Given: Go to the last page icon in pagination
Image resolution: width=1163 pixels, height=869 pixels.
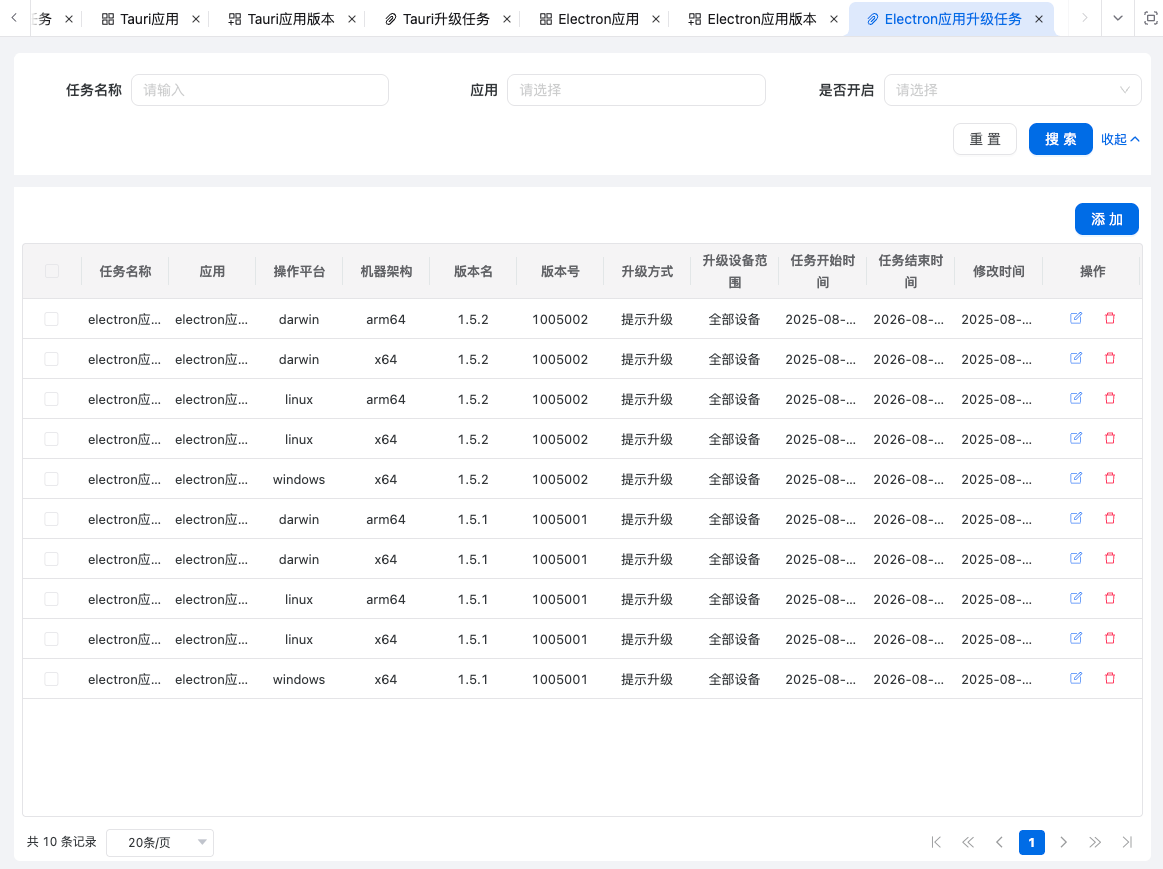Looking at the screenshot, I should 1127,842.
